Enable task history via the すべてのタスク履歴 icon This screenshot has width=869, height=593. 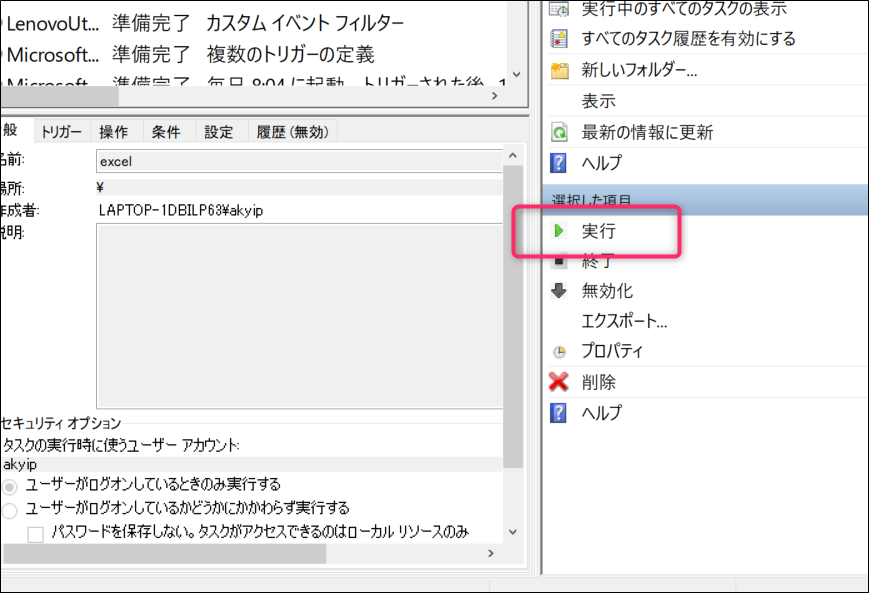point(558,38)
